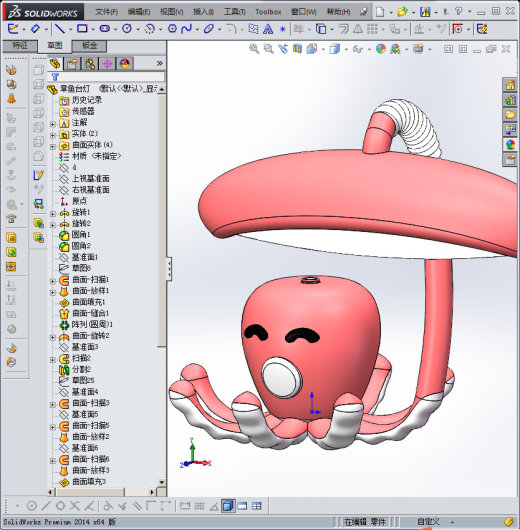Open SolidWorks Resources home in task pane

point(510,85)
